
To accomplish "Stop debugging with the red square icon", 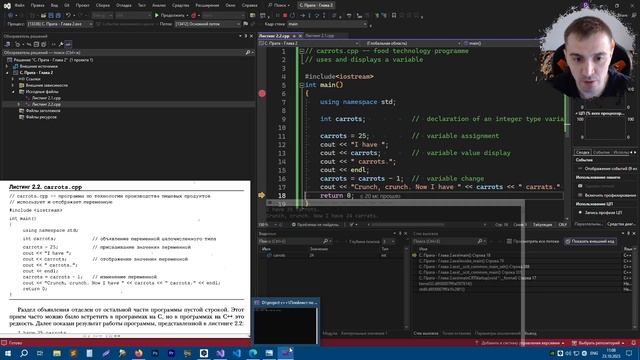I will (285, 16).
